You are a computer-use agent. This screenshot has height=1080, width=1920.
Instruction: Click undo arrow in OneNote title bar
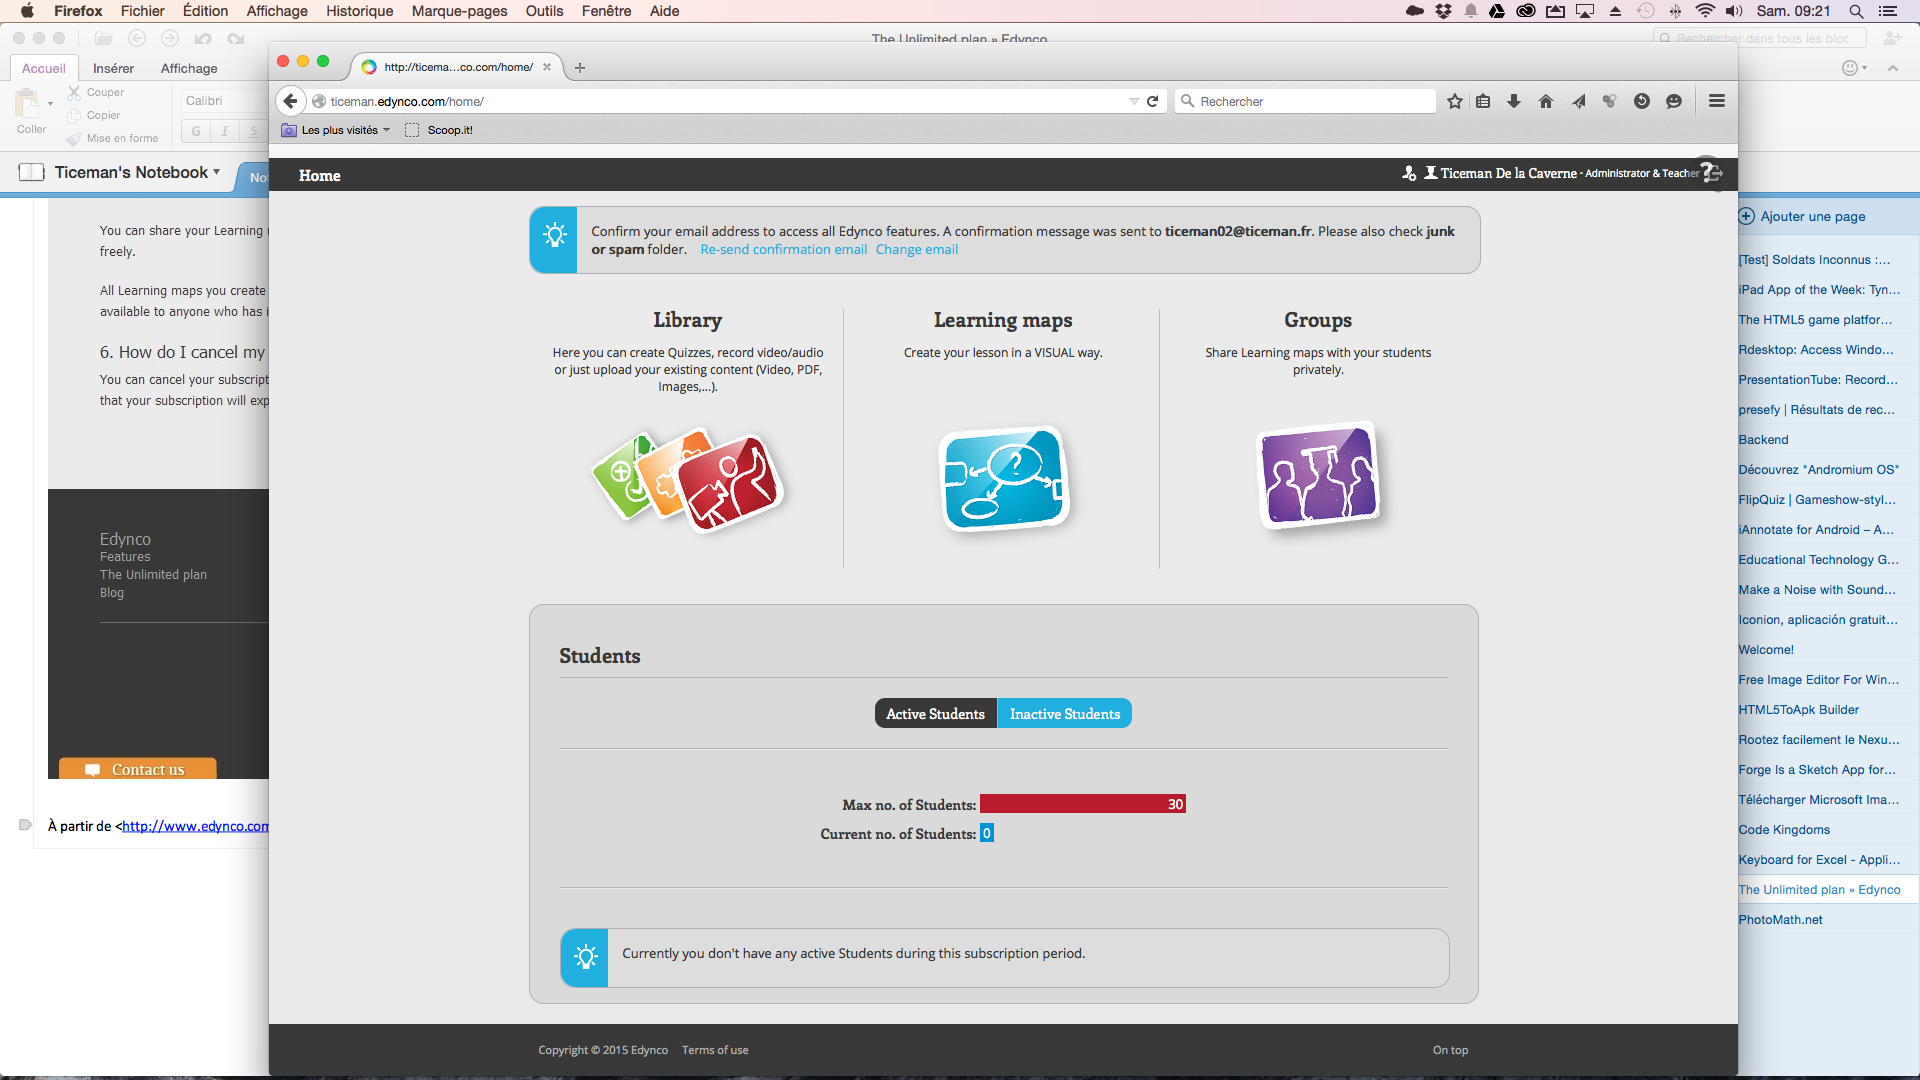click(203, 38)
